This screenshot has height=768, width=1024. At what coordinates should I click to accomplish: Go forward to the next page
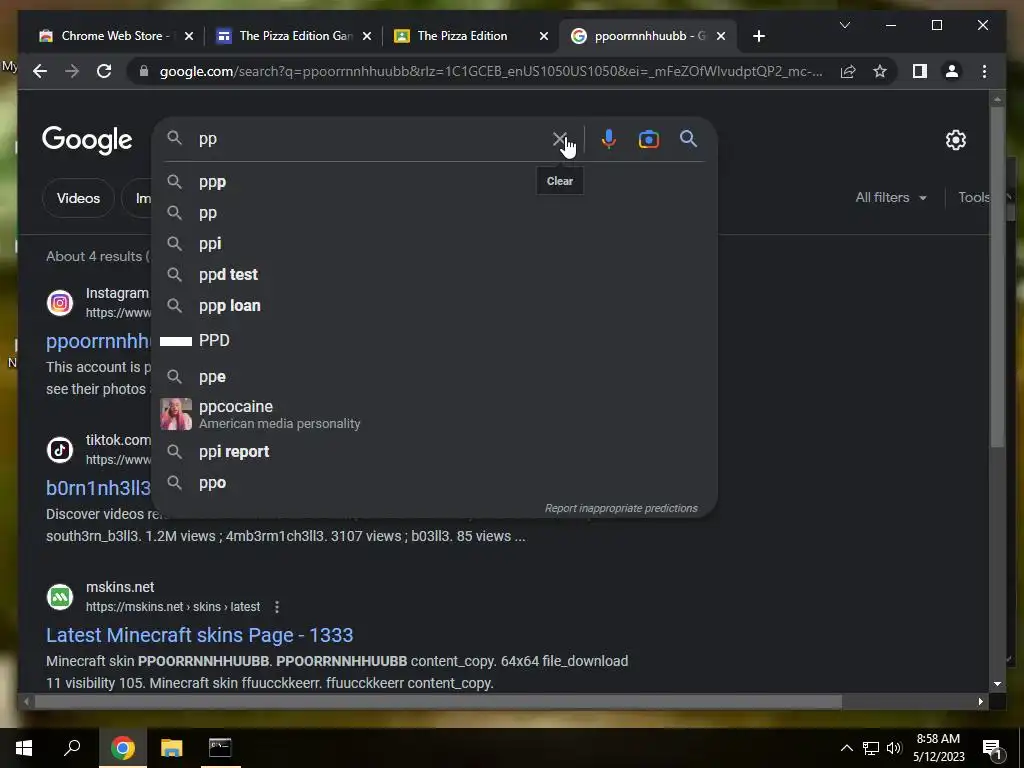[x=72, y=71]
